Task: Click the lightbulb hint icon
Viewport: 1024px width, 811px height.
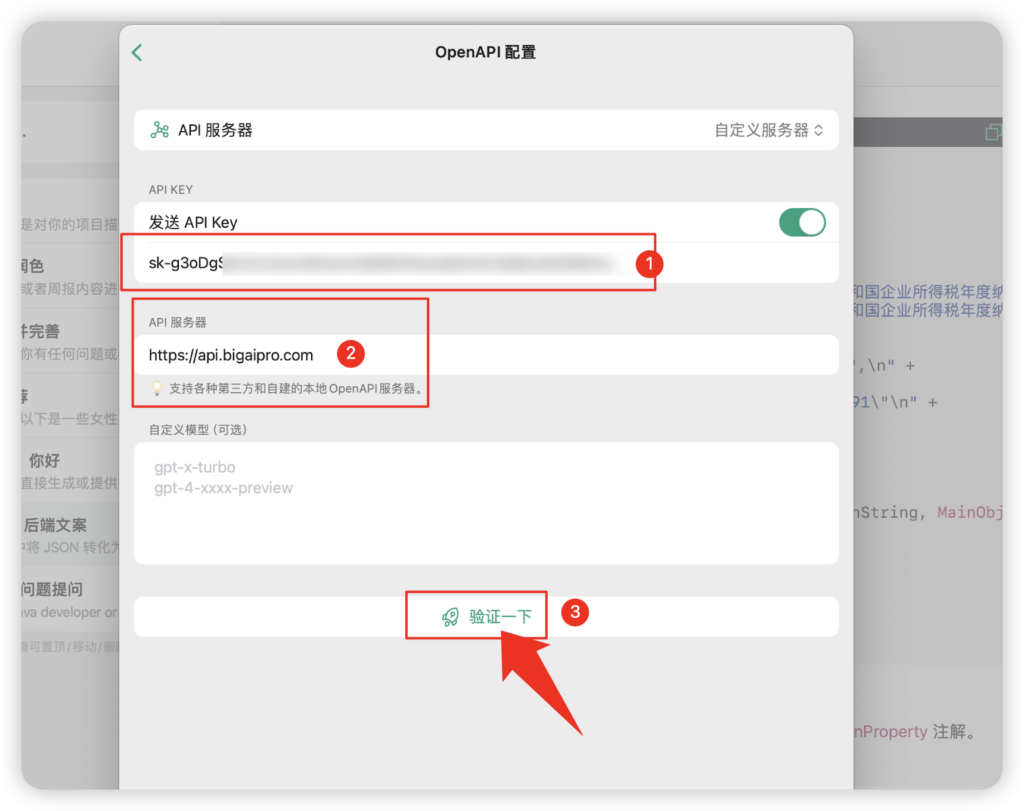Action: click(157, 389)
